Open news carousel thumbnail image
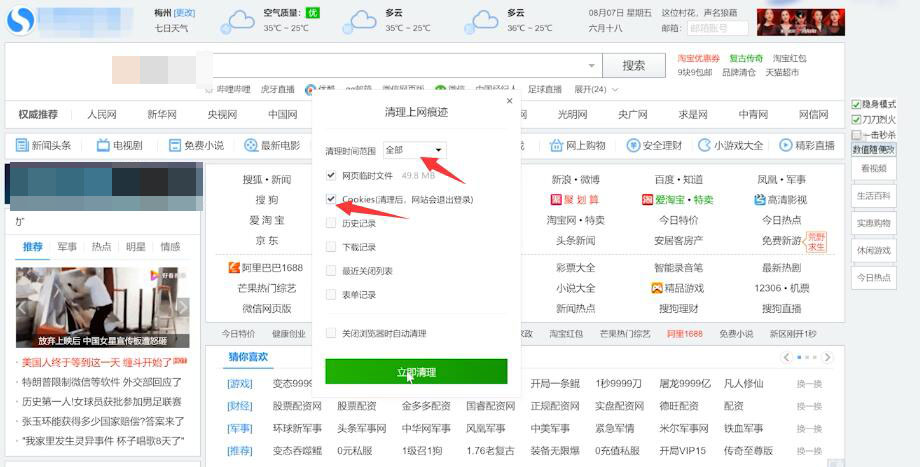920x467 pixels. coord(103,307)
